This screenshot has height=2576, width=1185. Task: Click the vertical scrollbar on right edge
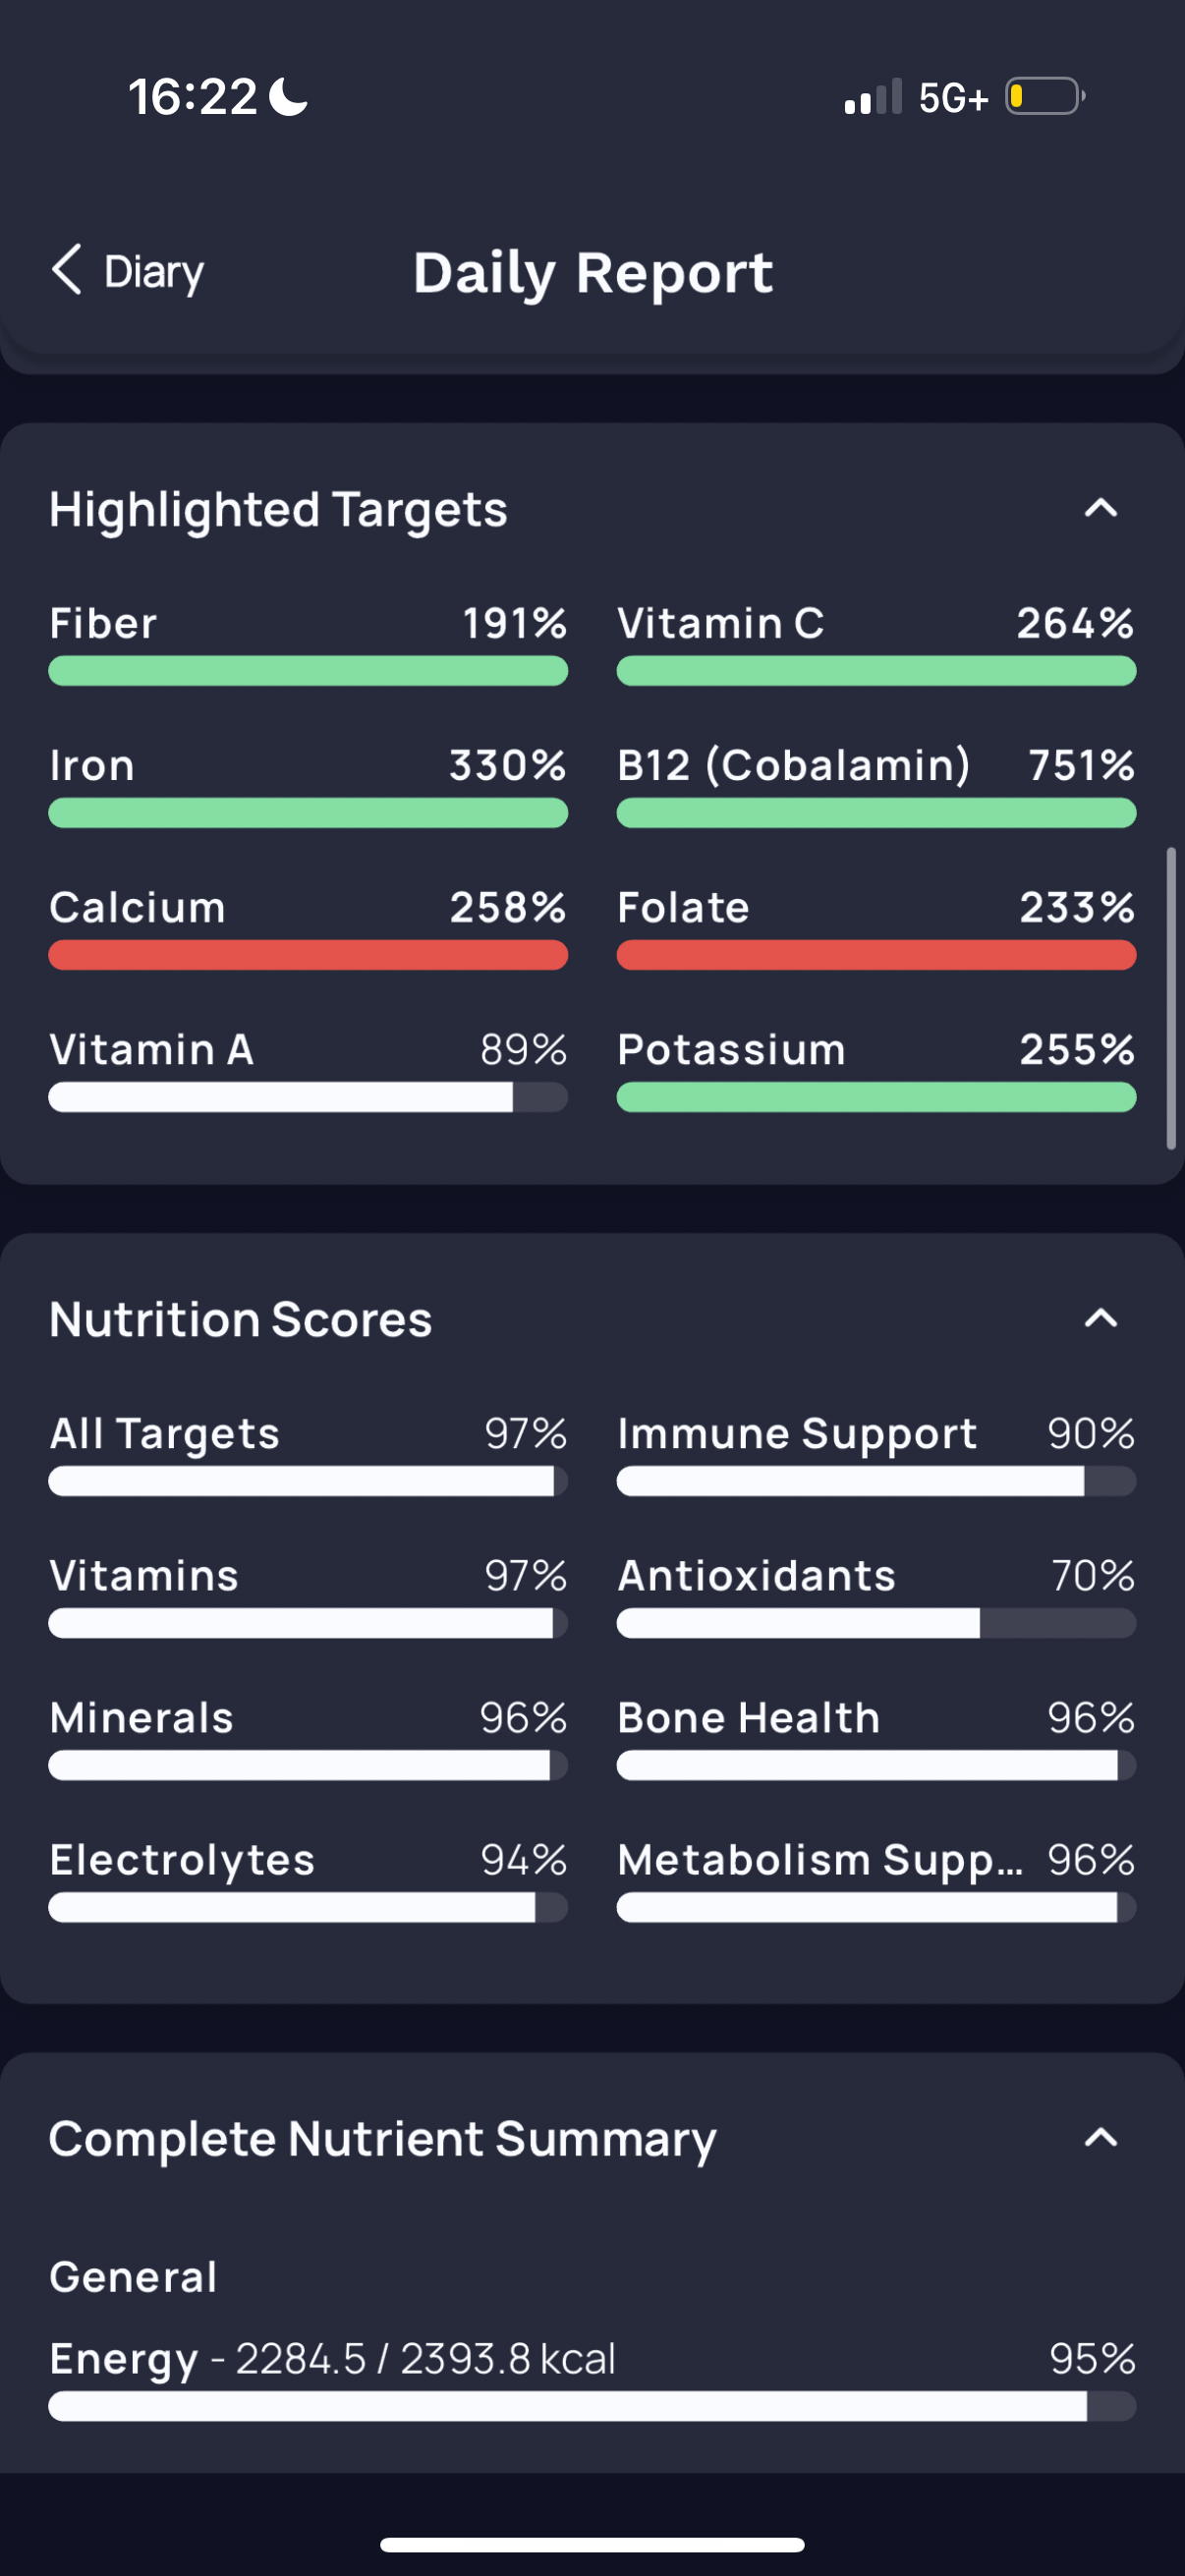coord(1171,999)
